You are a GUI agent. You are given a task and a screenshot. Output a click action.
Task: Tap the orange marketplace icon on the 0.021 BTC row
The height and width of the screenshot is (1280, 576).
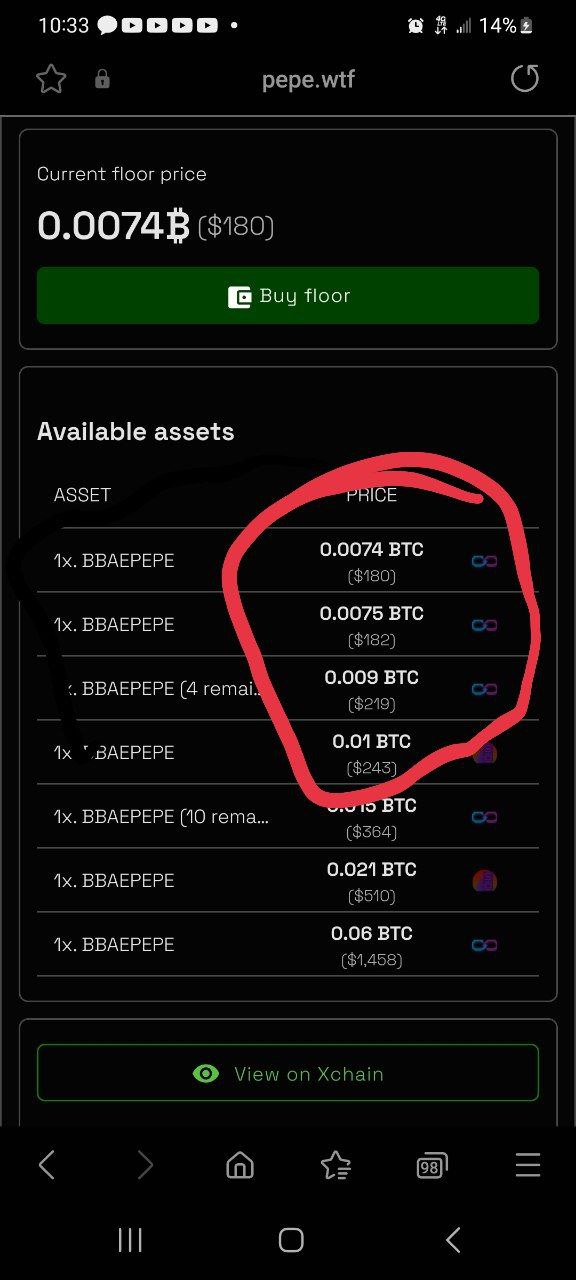484,881
